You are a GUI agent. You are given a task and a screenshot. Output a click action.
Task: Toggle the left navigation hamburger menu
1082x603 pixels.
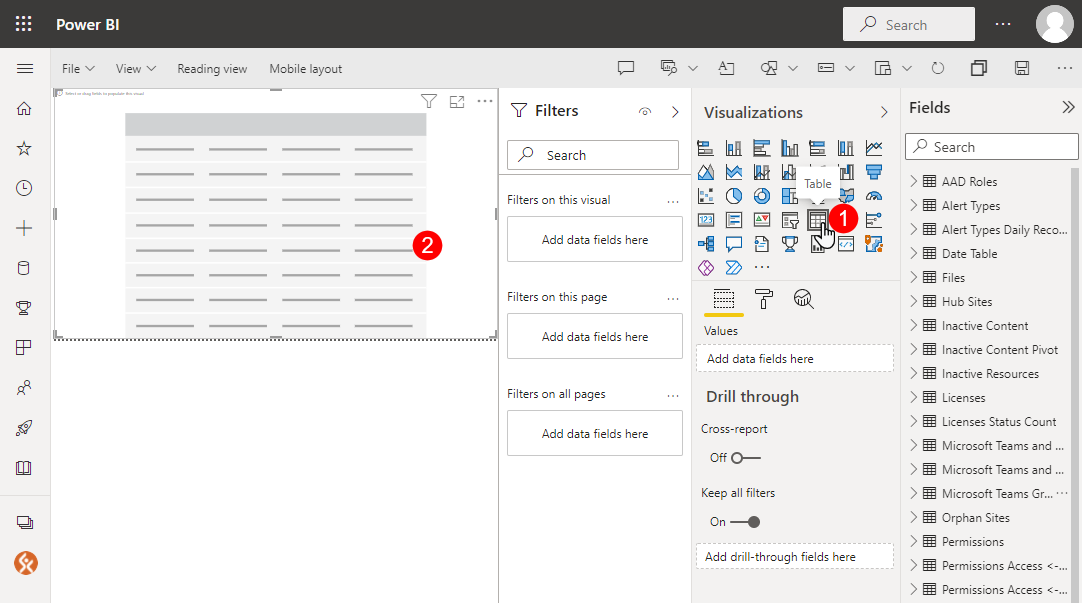click(x=25, y=68)
